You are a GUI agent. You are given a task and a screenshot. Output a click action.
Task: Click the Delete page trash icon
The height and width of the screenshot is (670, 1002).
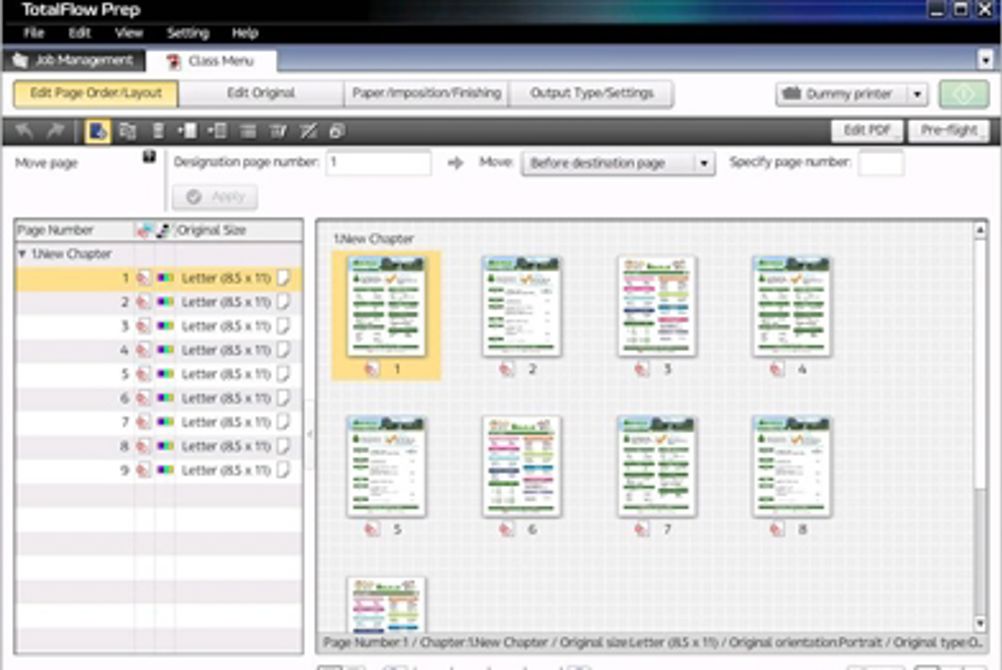[158, 131]
